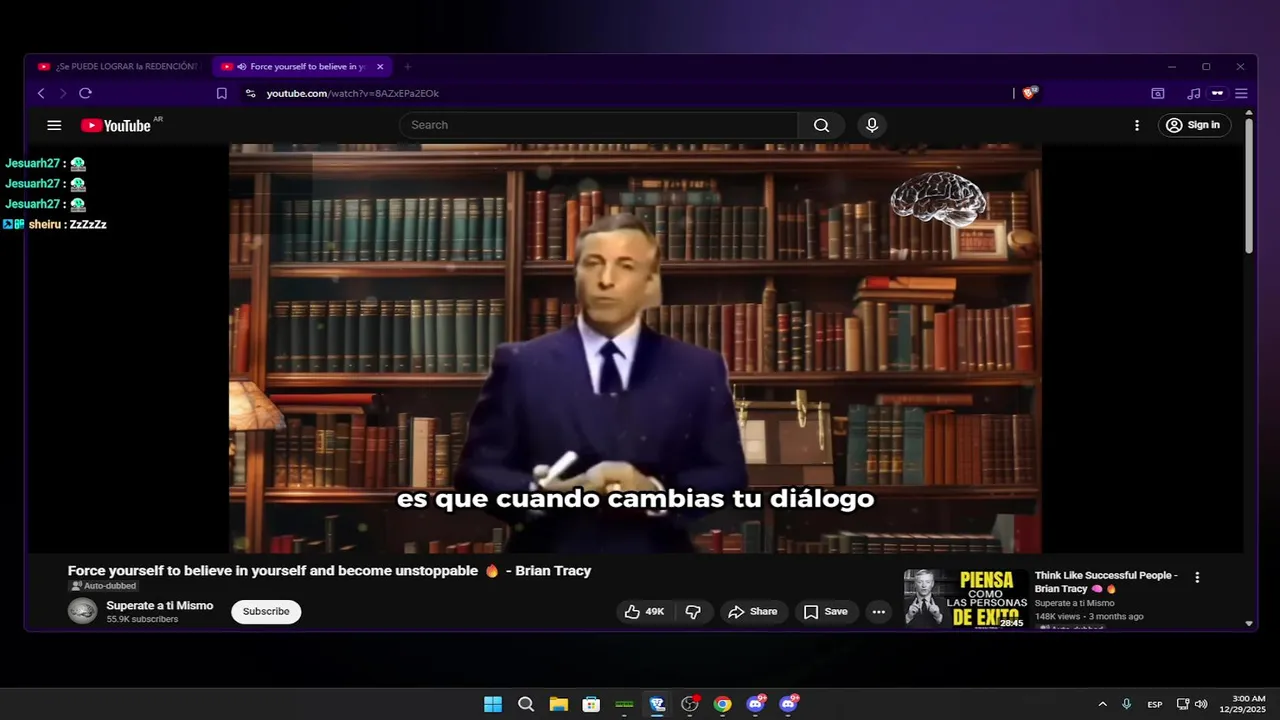Like the video with 49K button

[x=644, y=611]
